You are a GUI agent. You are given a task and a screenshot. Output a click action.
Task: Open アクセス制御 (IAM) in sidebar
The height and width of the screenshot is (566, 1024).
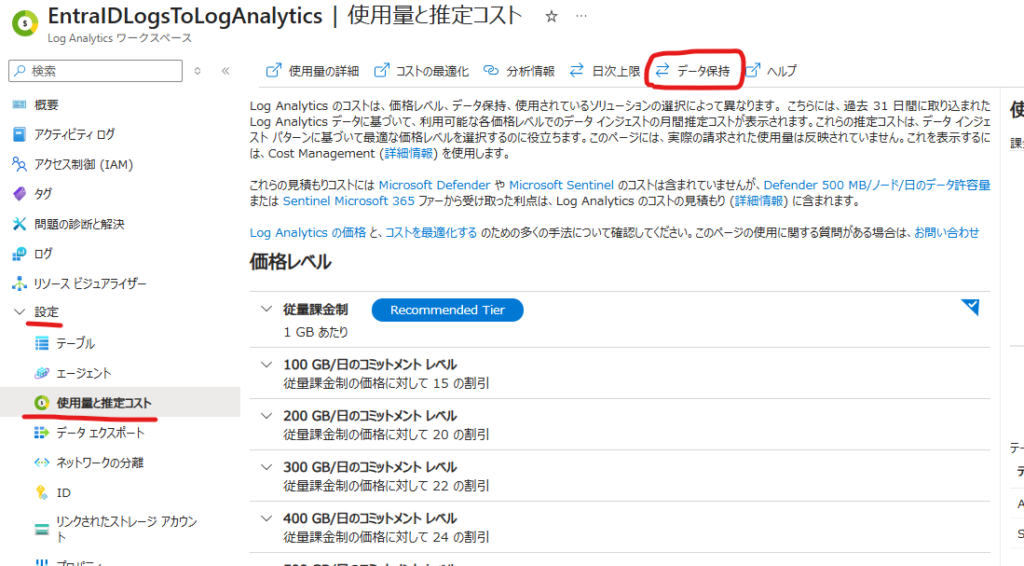(x=84, y=165)
